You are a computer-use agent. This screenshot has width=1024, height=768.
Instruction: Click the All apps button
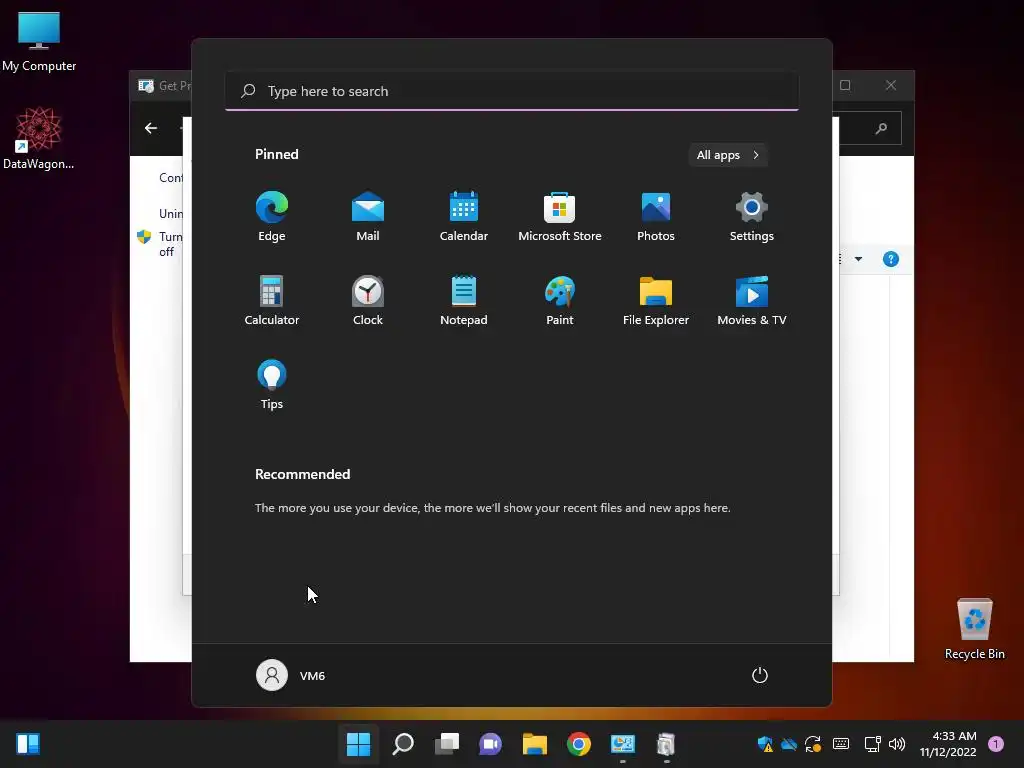click(728, 155)
